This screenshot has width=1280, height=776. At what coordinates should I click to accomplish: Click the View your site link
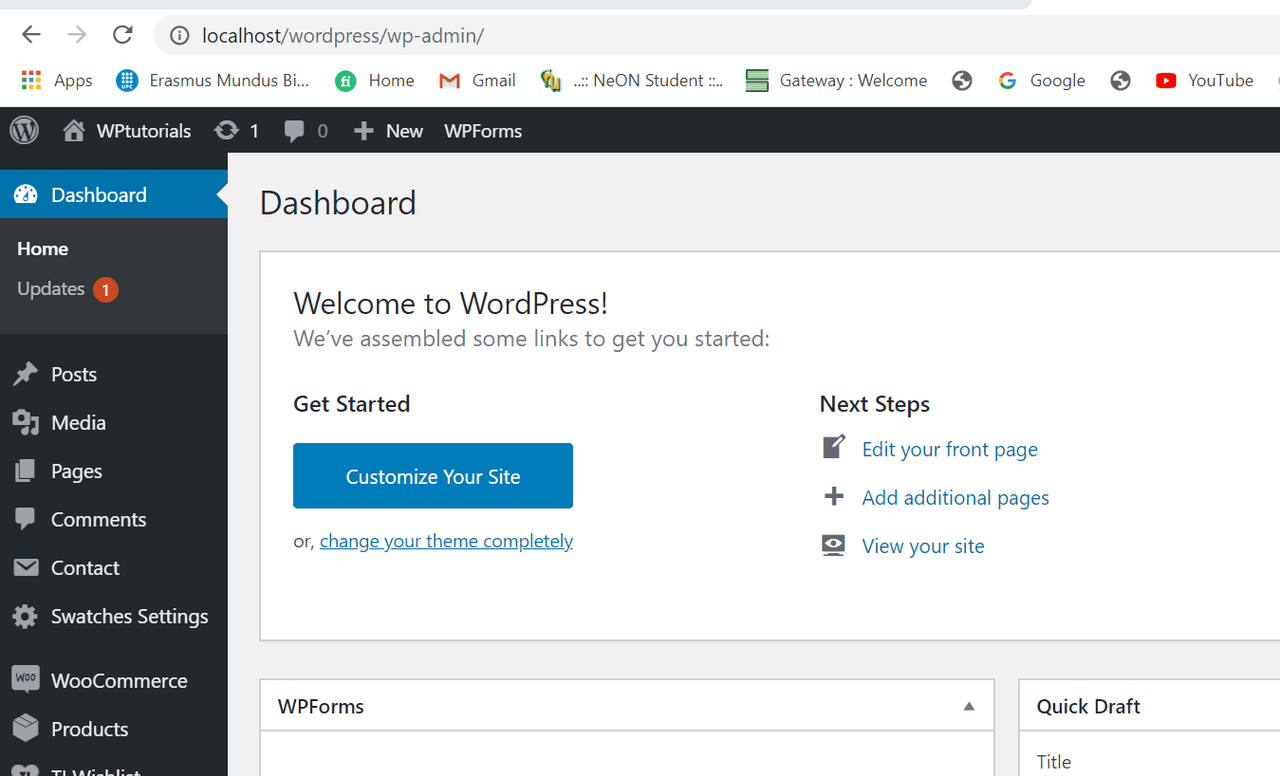pos(923,546)
